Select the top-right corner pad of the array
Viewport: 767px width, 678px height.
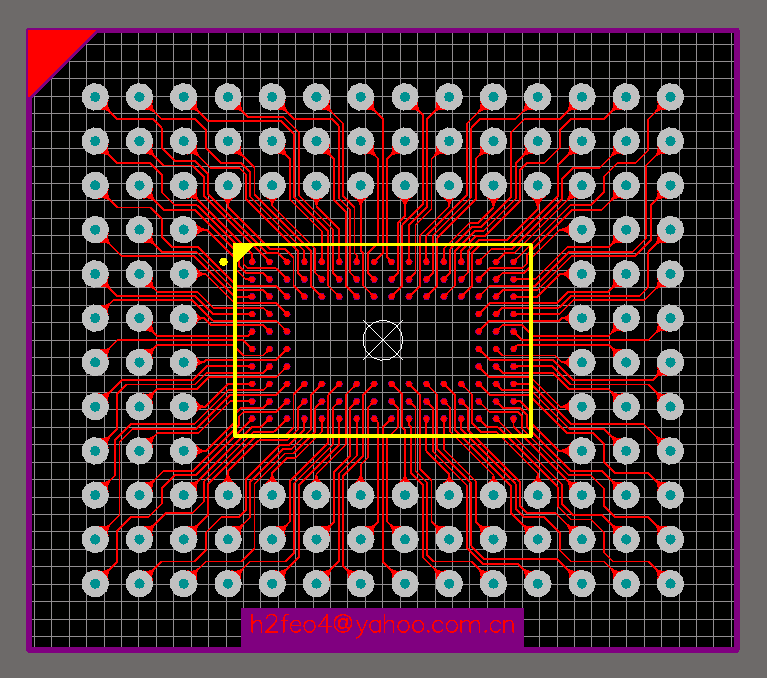pos(670,97)
